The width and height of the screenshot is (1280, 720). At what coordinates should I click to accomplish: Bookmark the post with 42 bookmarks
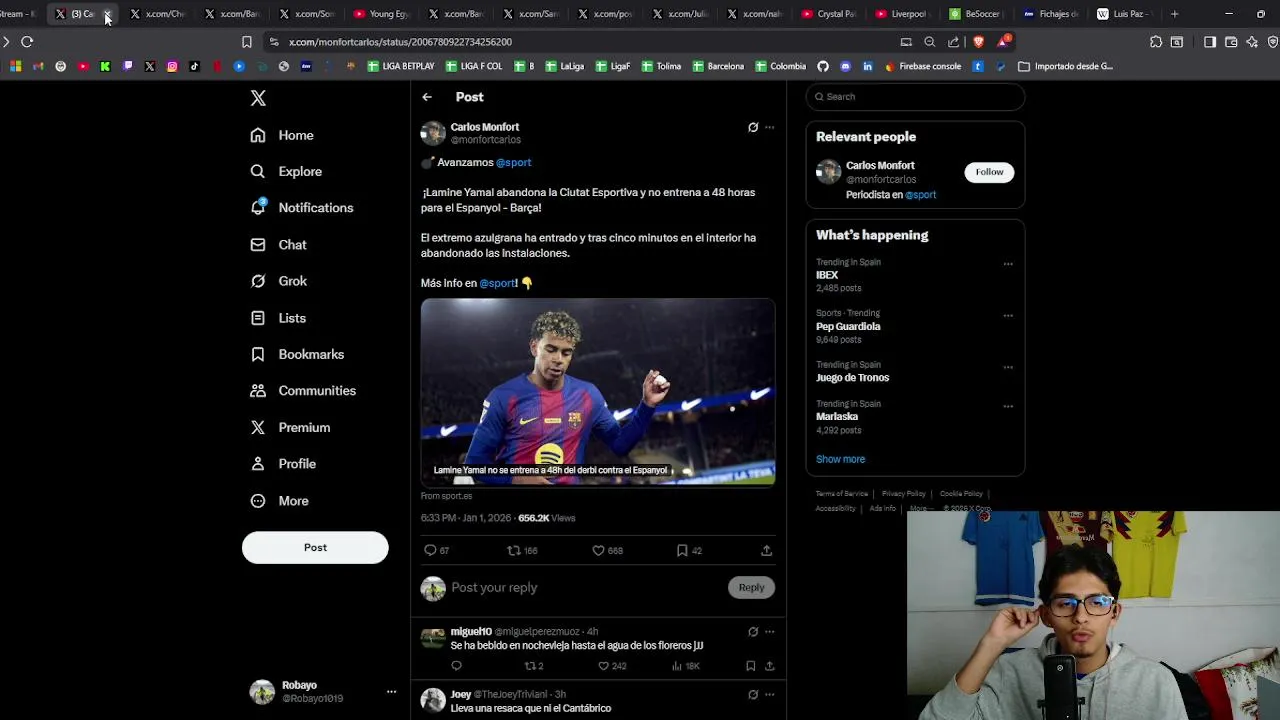tap(682, 550)
